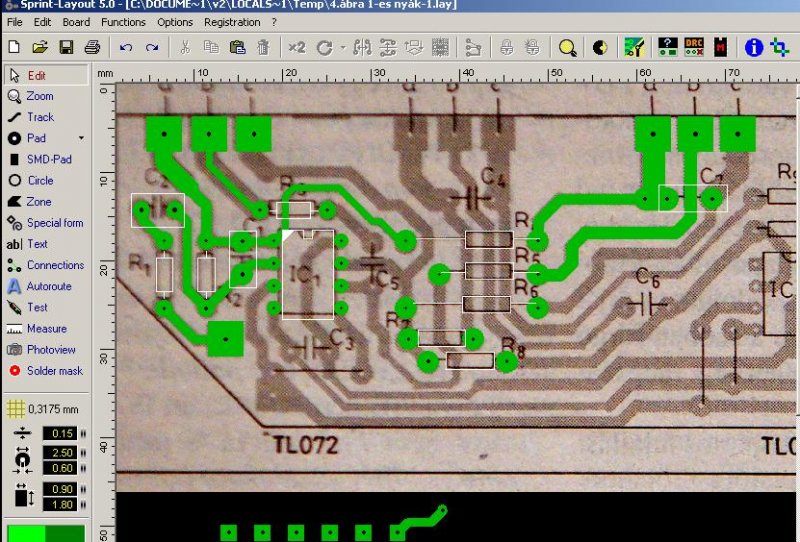800x542 pixels.
Task: Select the SMD-Pad tool
Action: click(46, 159)
